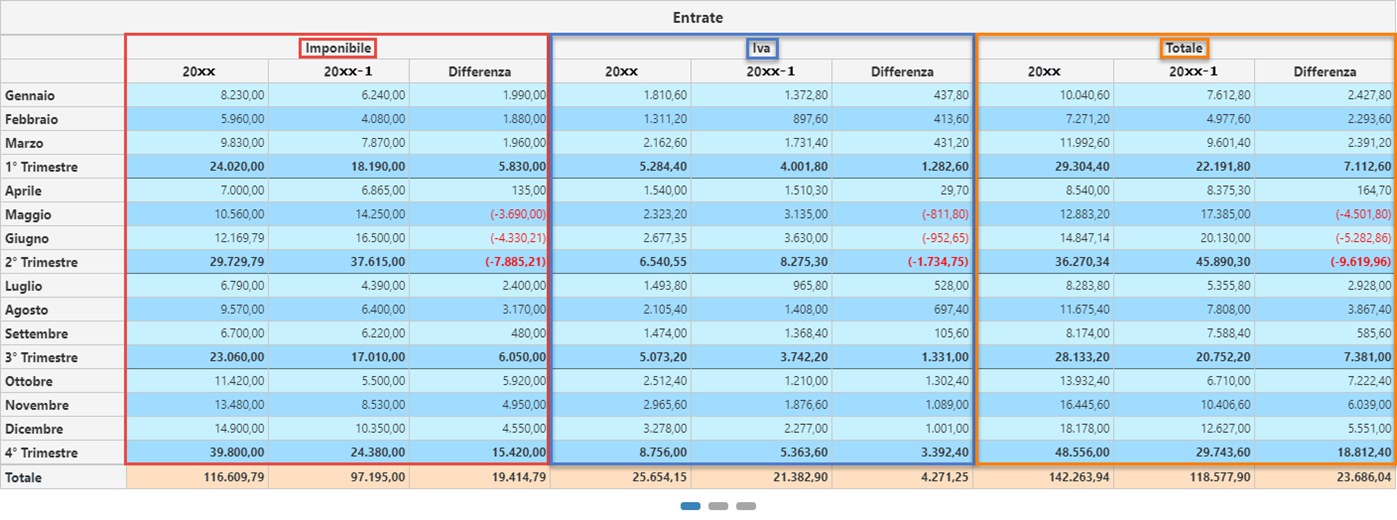Image resolution: width=1397 pixels, height=520 pixels.
Task: Select the Iva column group header
Action: 763,48
